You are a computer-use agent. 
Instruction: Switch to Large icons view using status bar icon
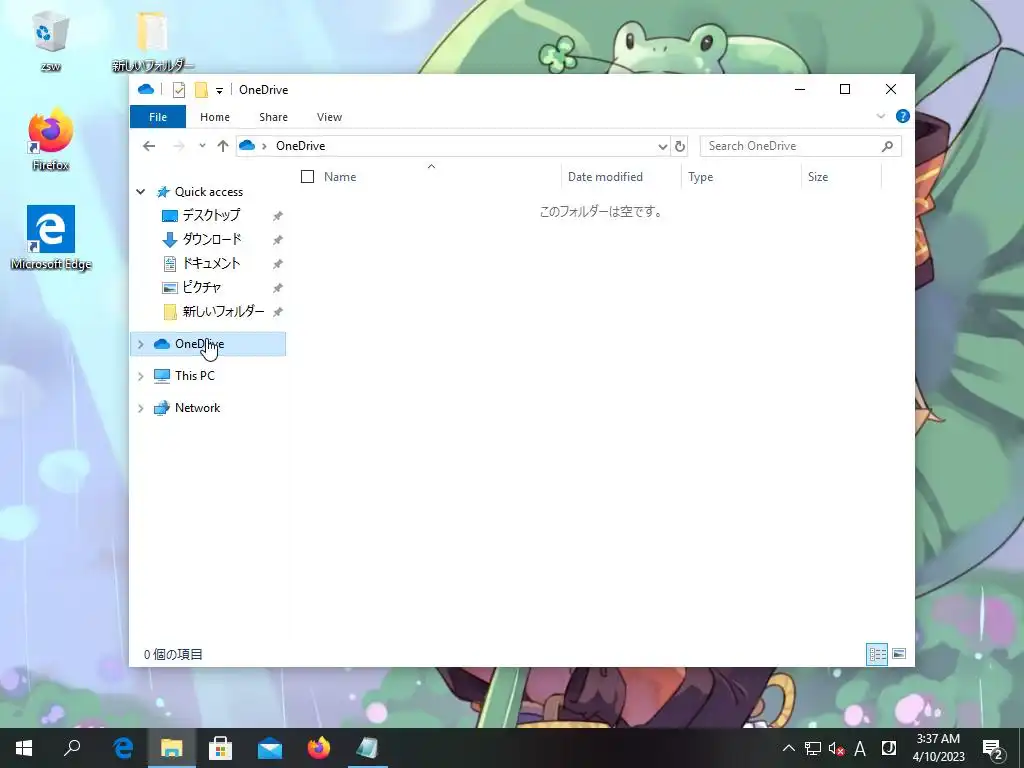click(x=899, y=654)
